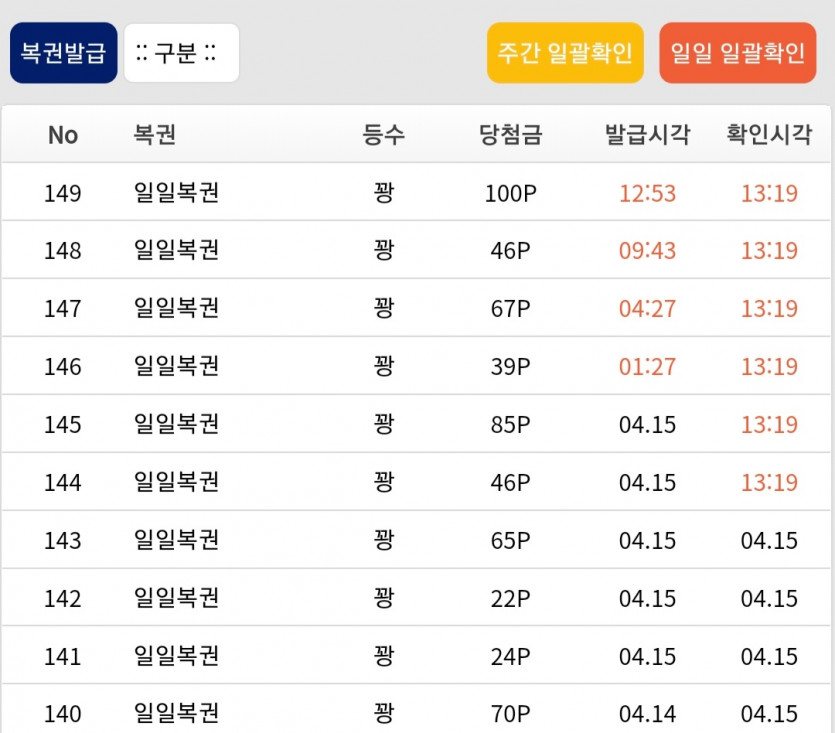Click 일일복권 in row 146
The width and height of the screenshot is (835, 733).
176,366
